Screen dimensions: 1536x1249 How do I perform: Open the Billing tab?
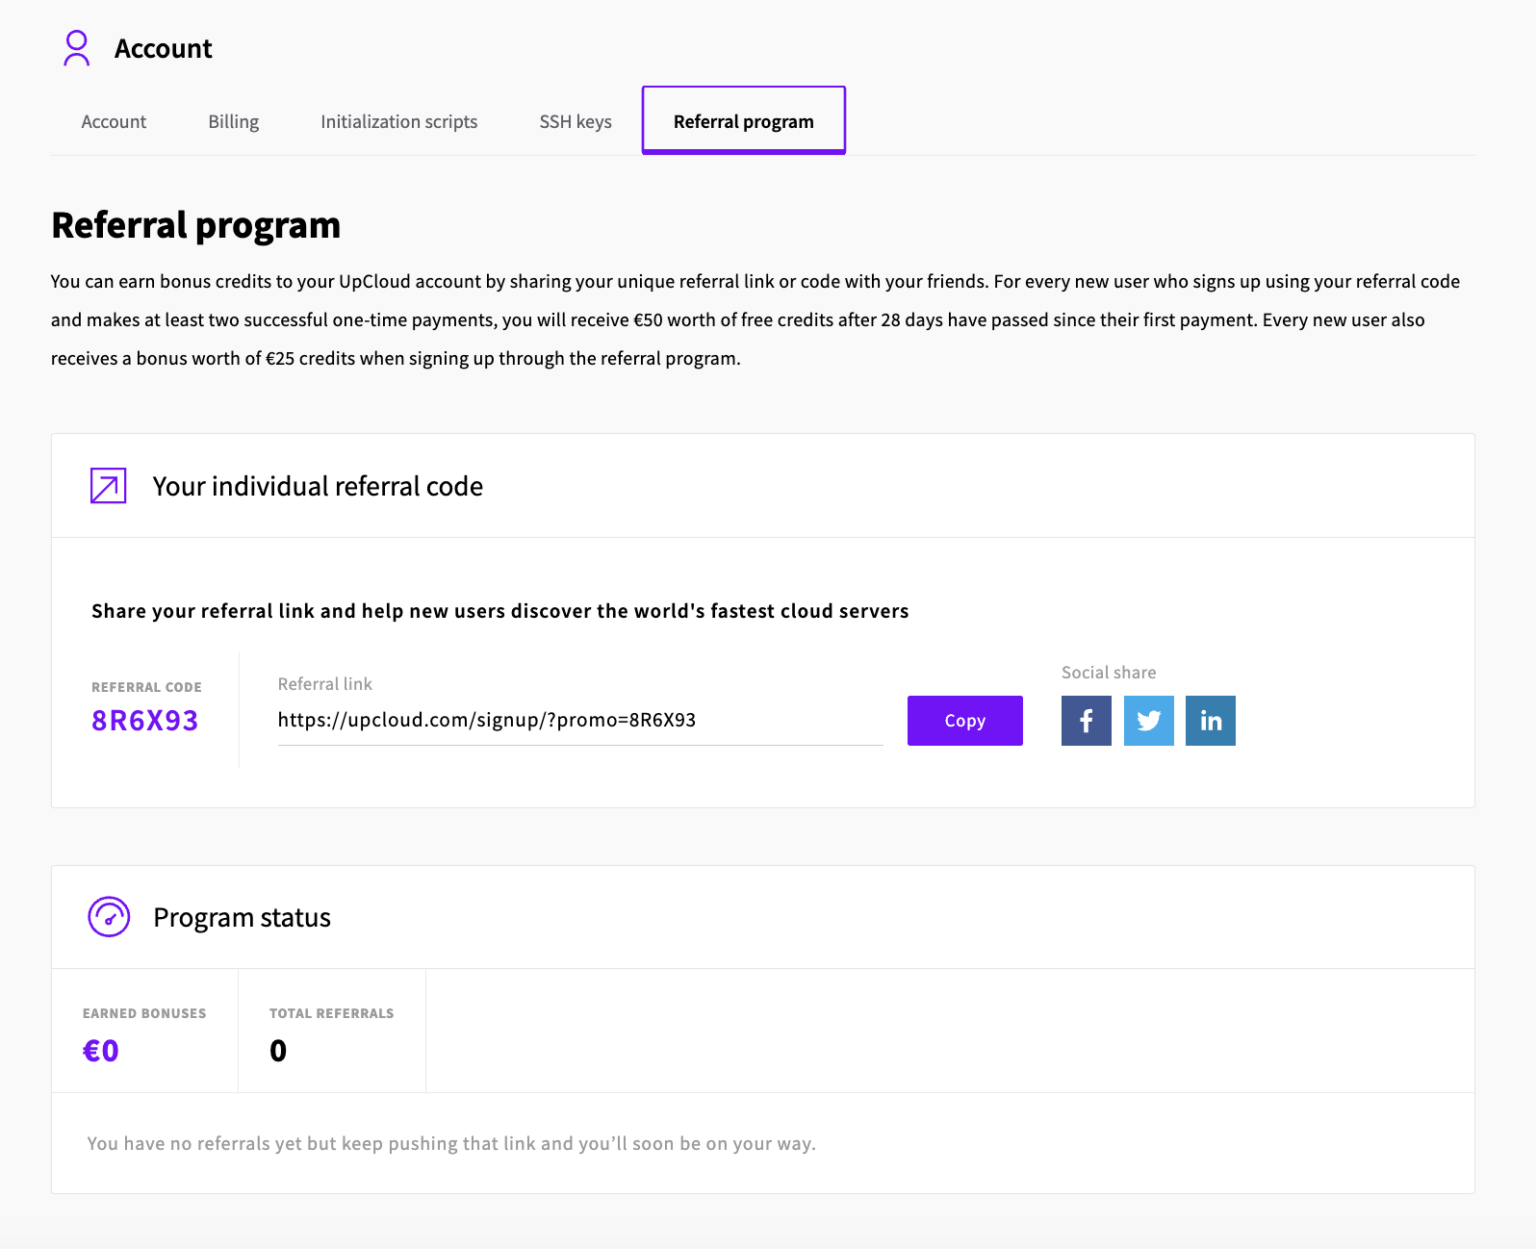[x=233, y=121]
